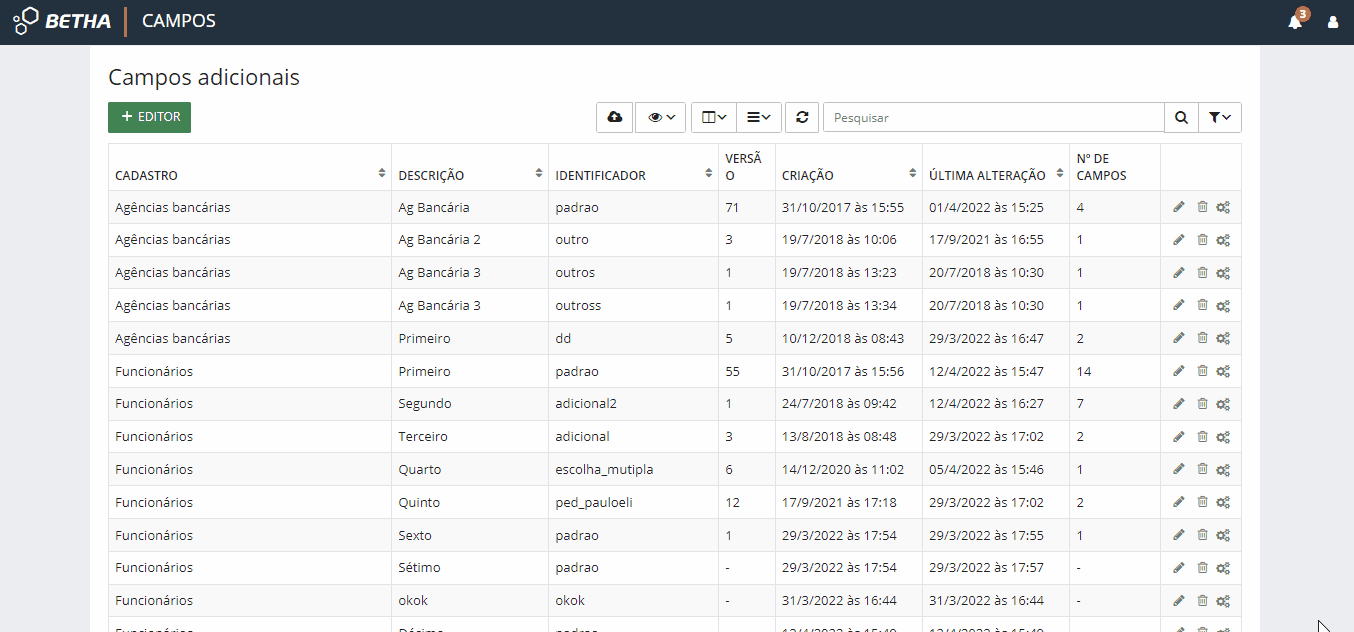The width and height of the screenshot is (1354, 632).
Task: Sort table by Cadastro column
Action: [249, 174]
